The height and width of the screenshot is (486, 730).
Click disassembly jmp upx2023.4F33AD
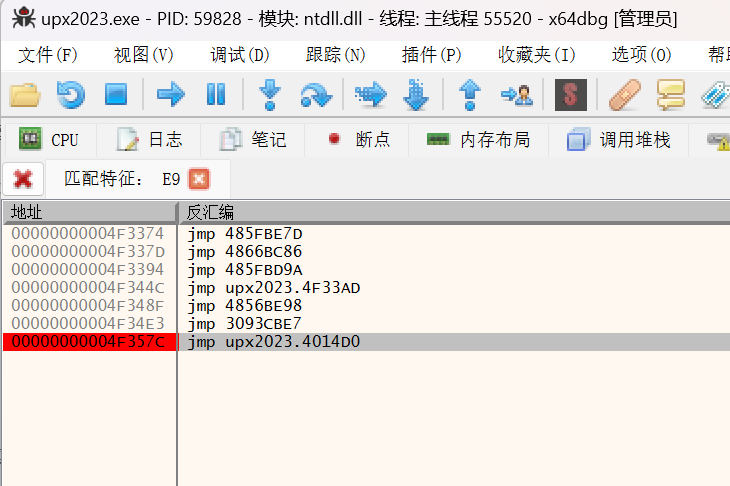[274, 288]
